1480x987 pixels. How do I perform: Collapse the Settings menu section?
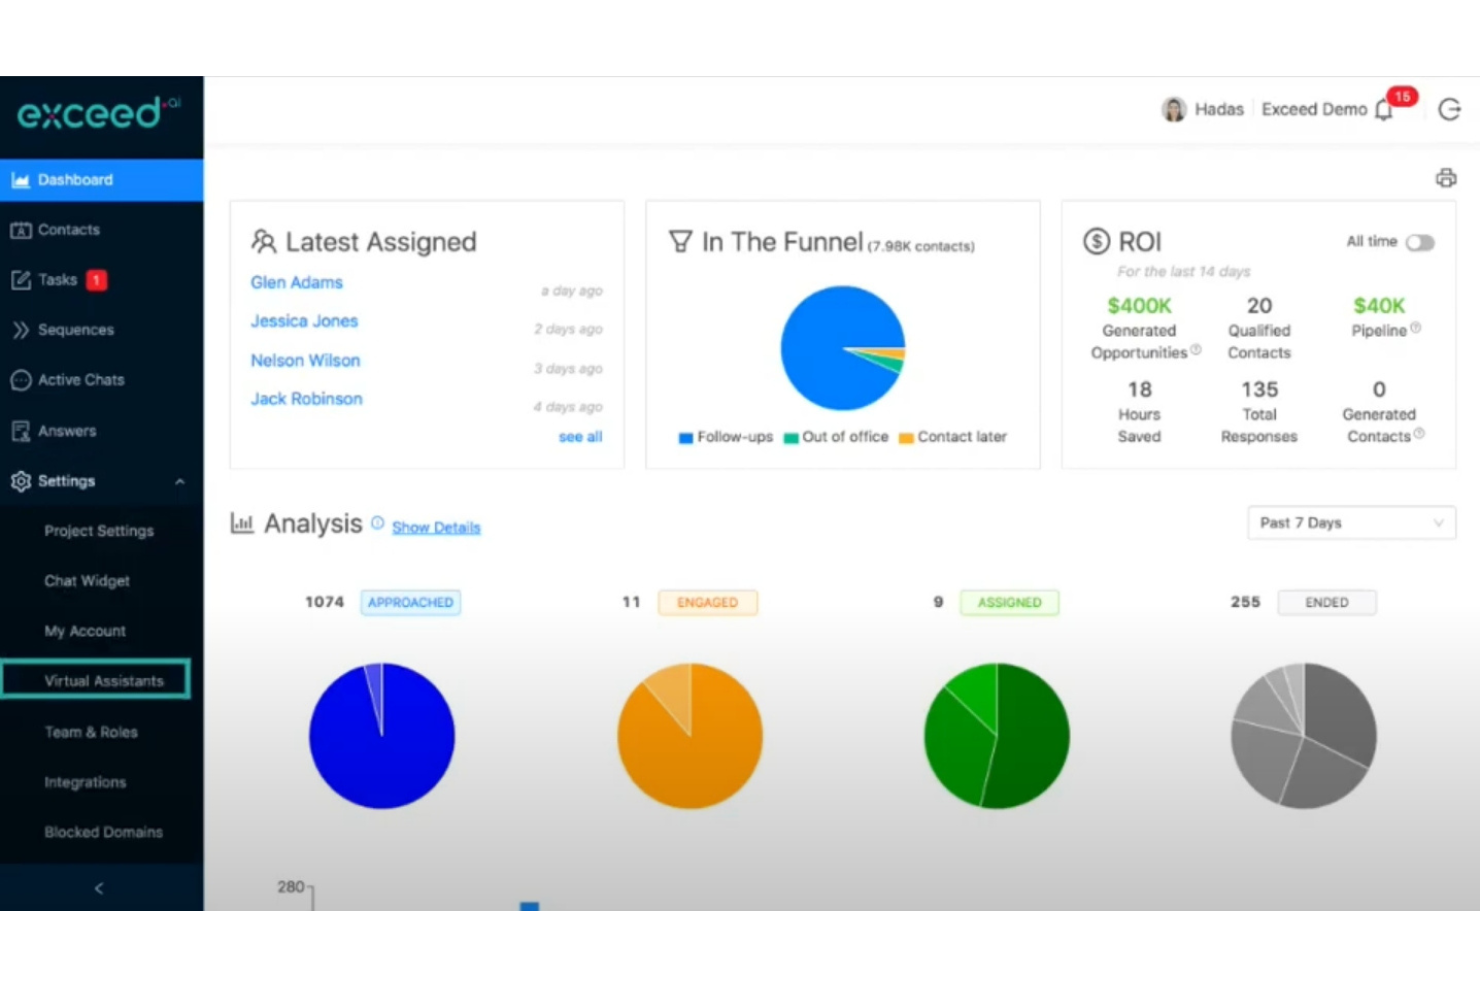[x=180, y=481]
